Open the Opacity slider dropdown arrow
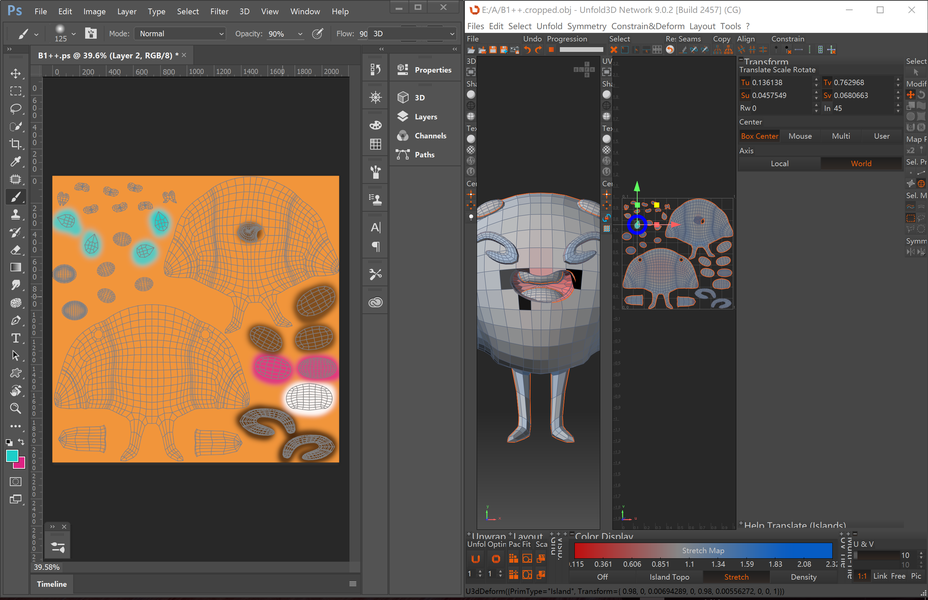Image resolution: width=928 pixels, height=600 pixels. (x=300, y=34)
